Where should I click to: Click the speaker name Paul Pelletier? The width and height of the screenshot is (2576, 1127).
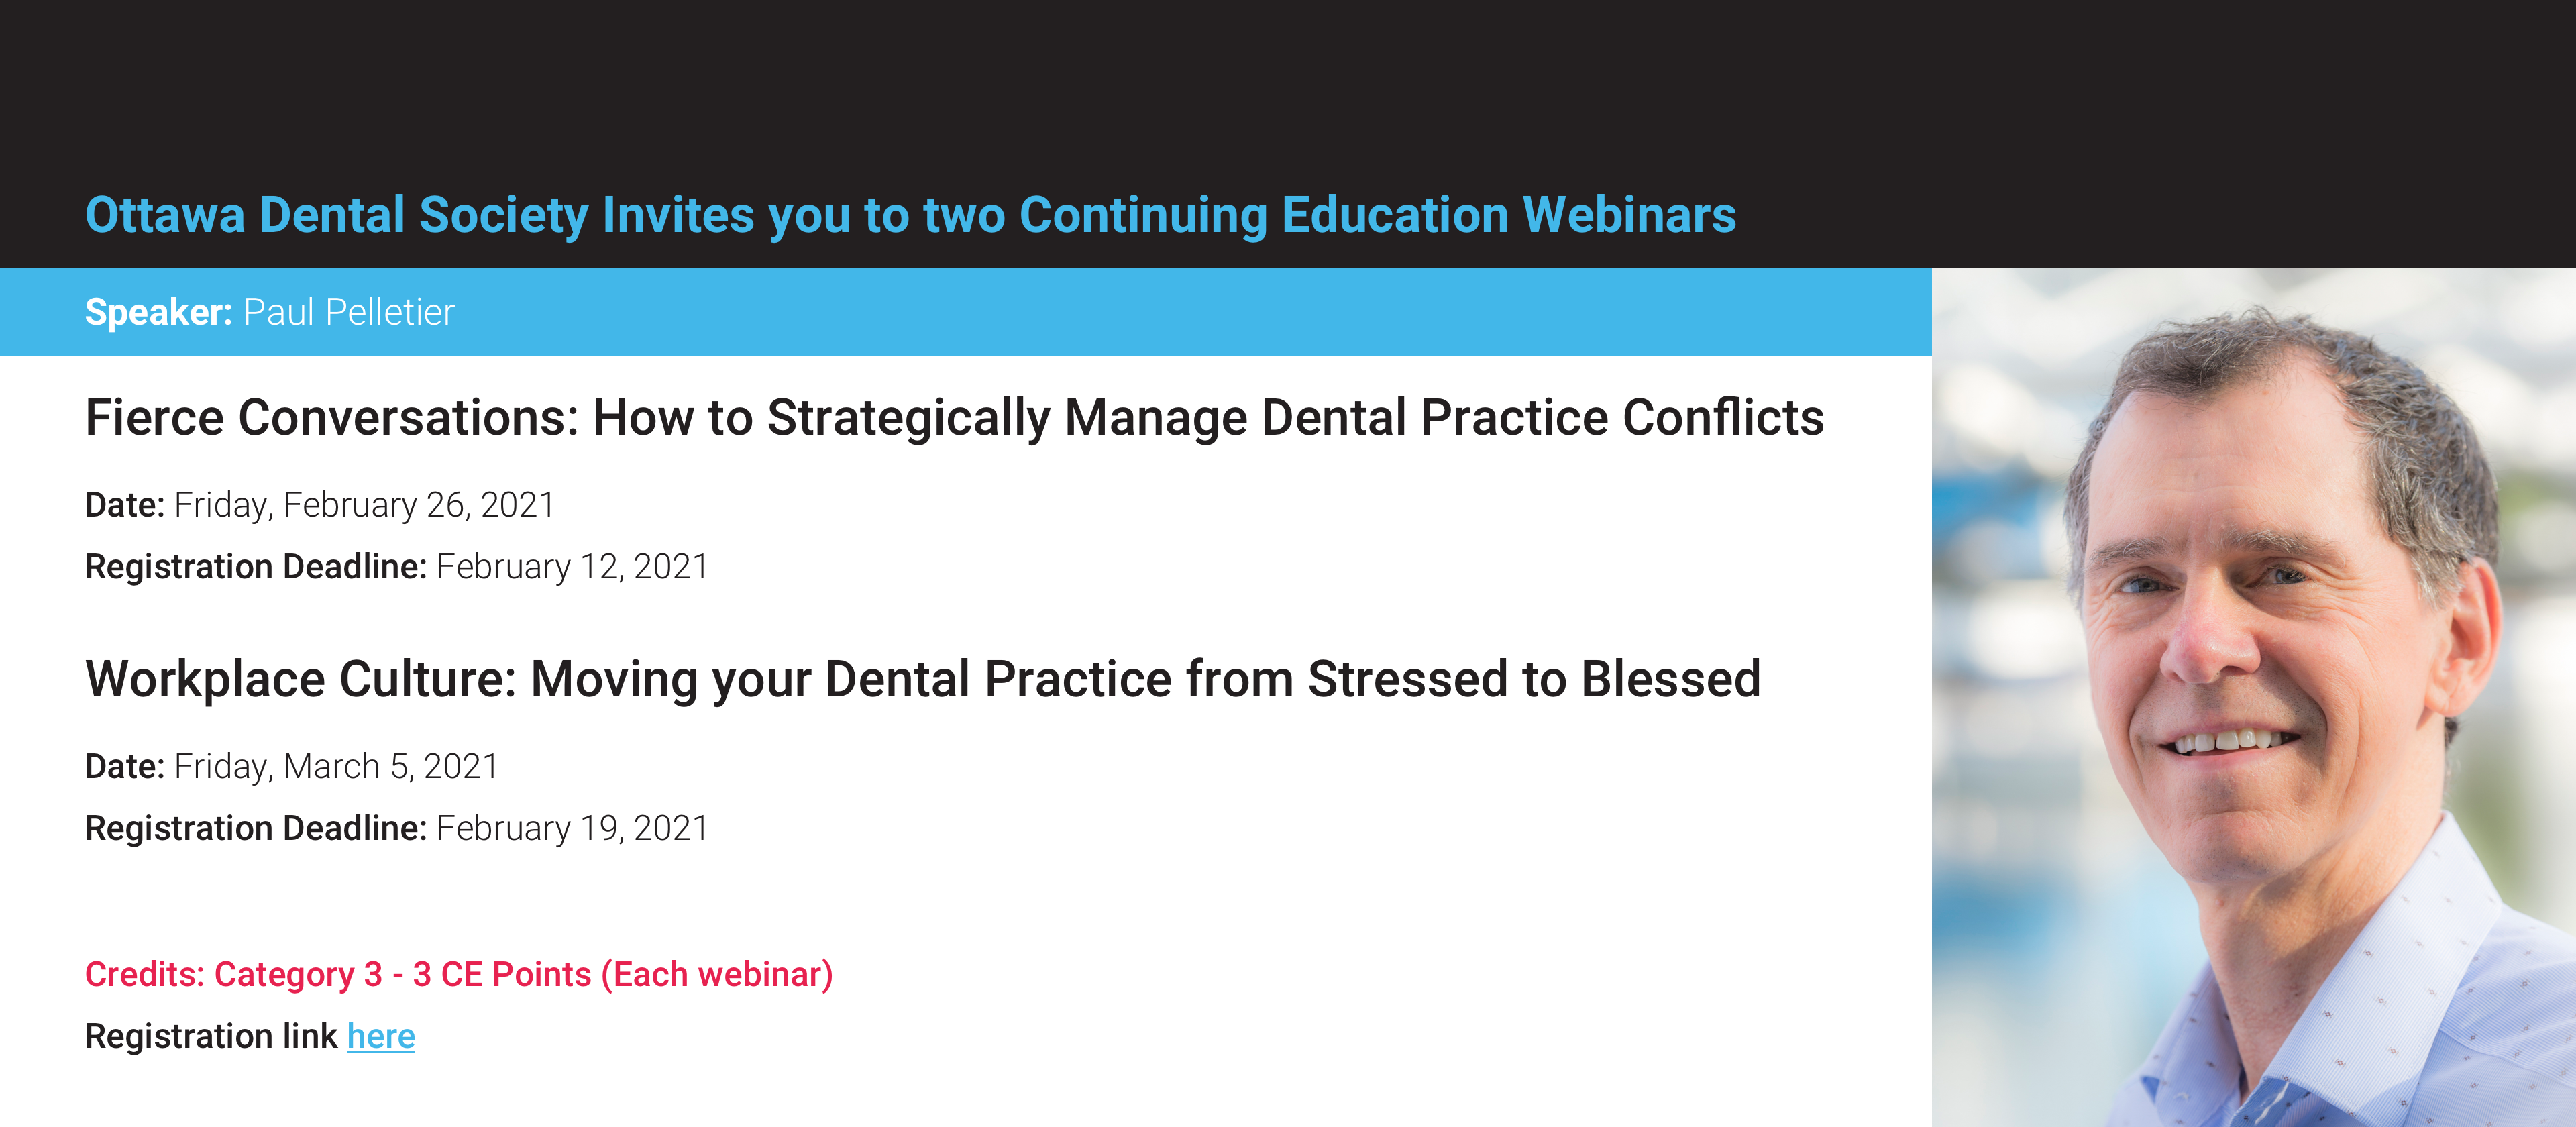pyautogui.click(x=349, y=312)
